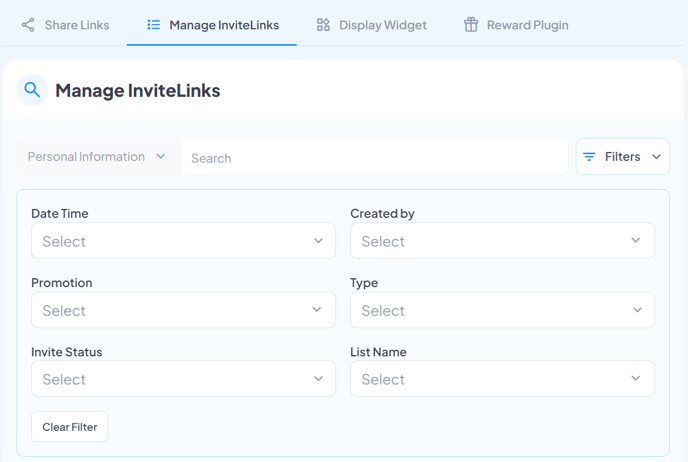Click the Display Widget grid icon

click(323, 25)
